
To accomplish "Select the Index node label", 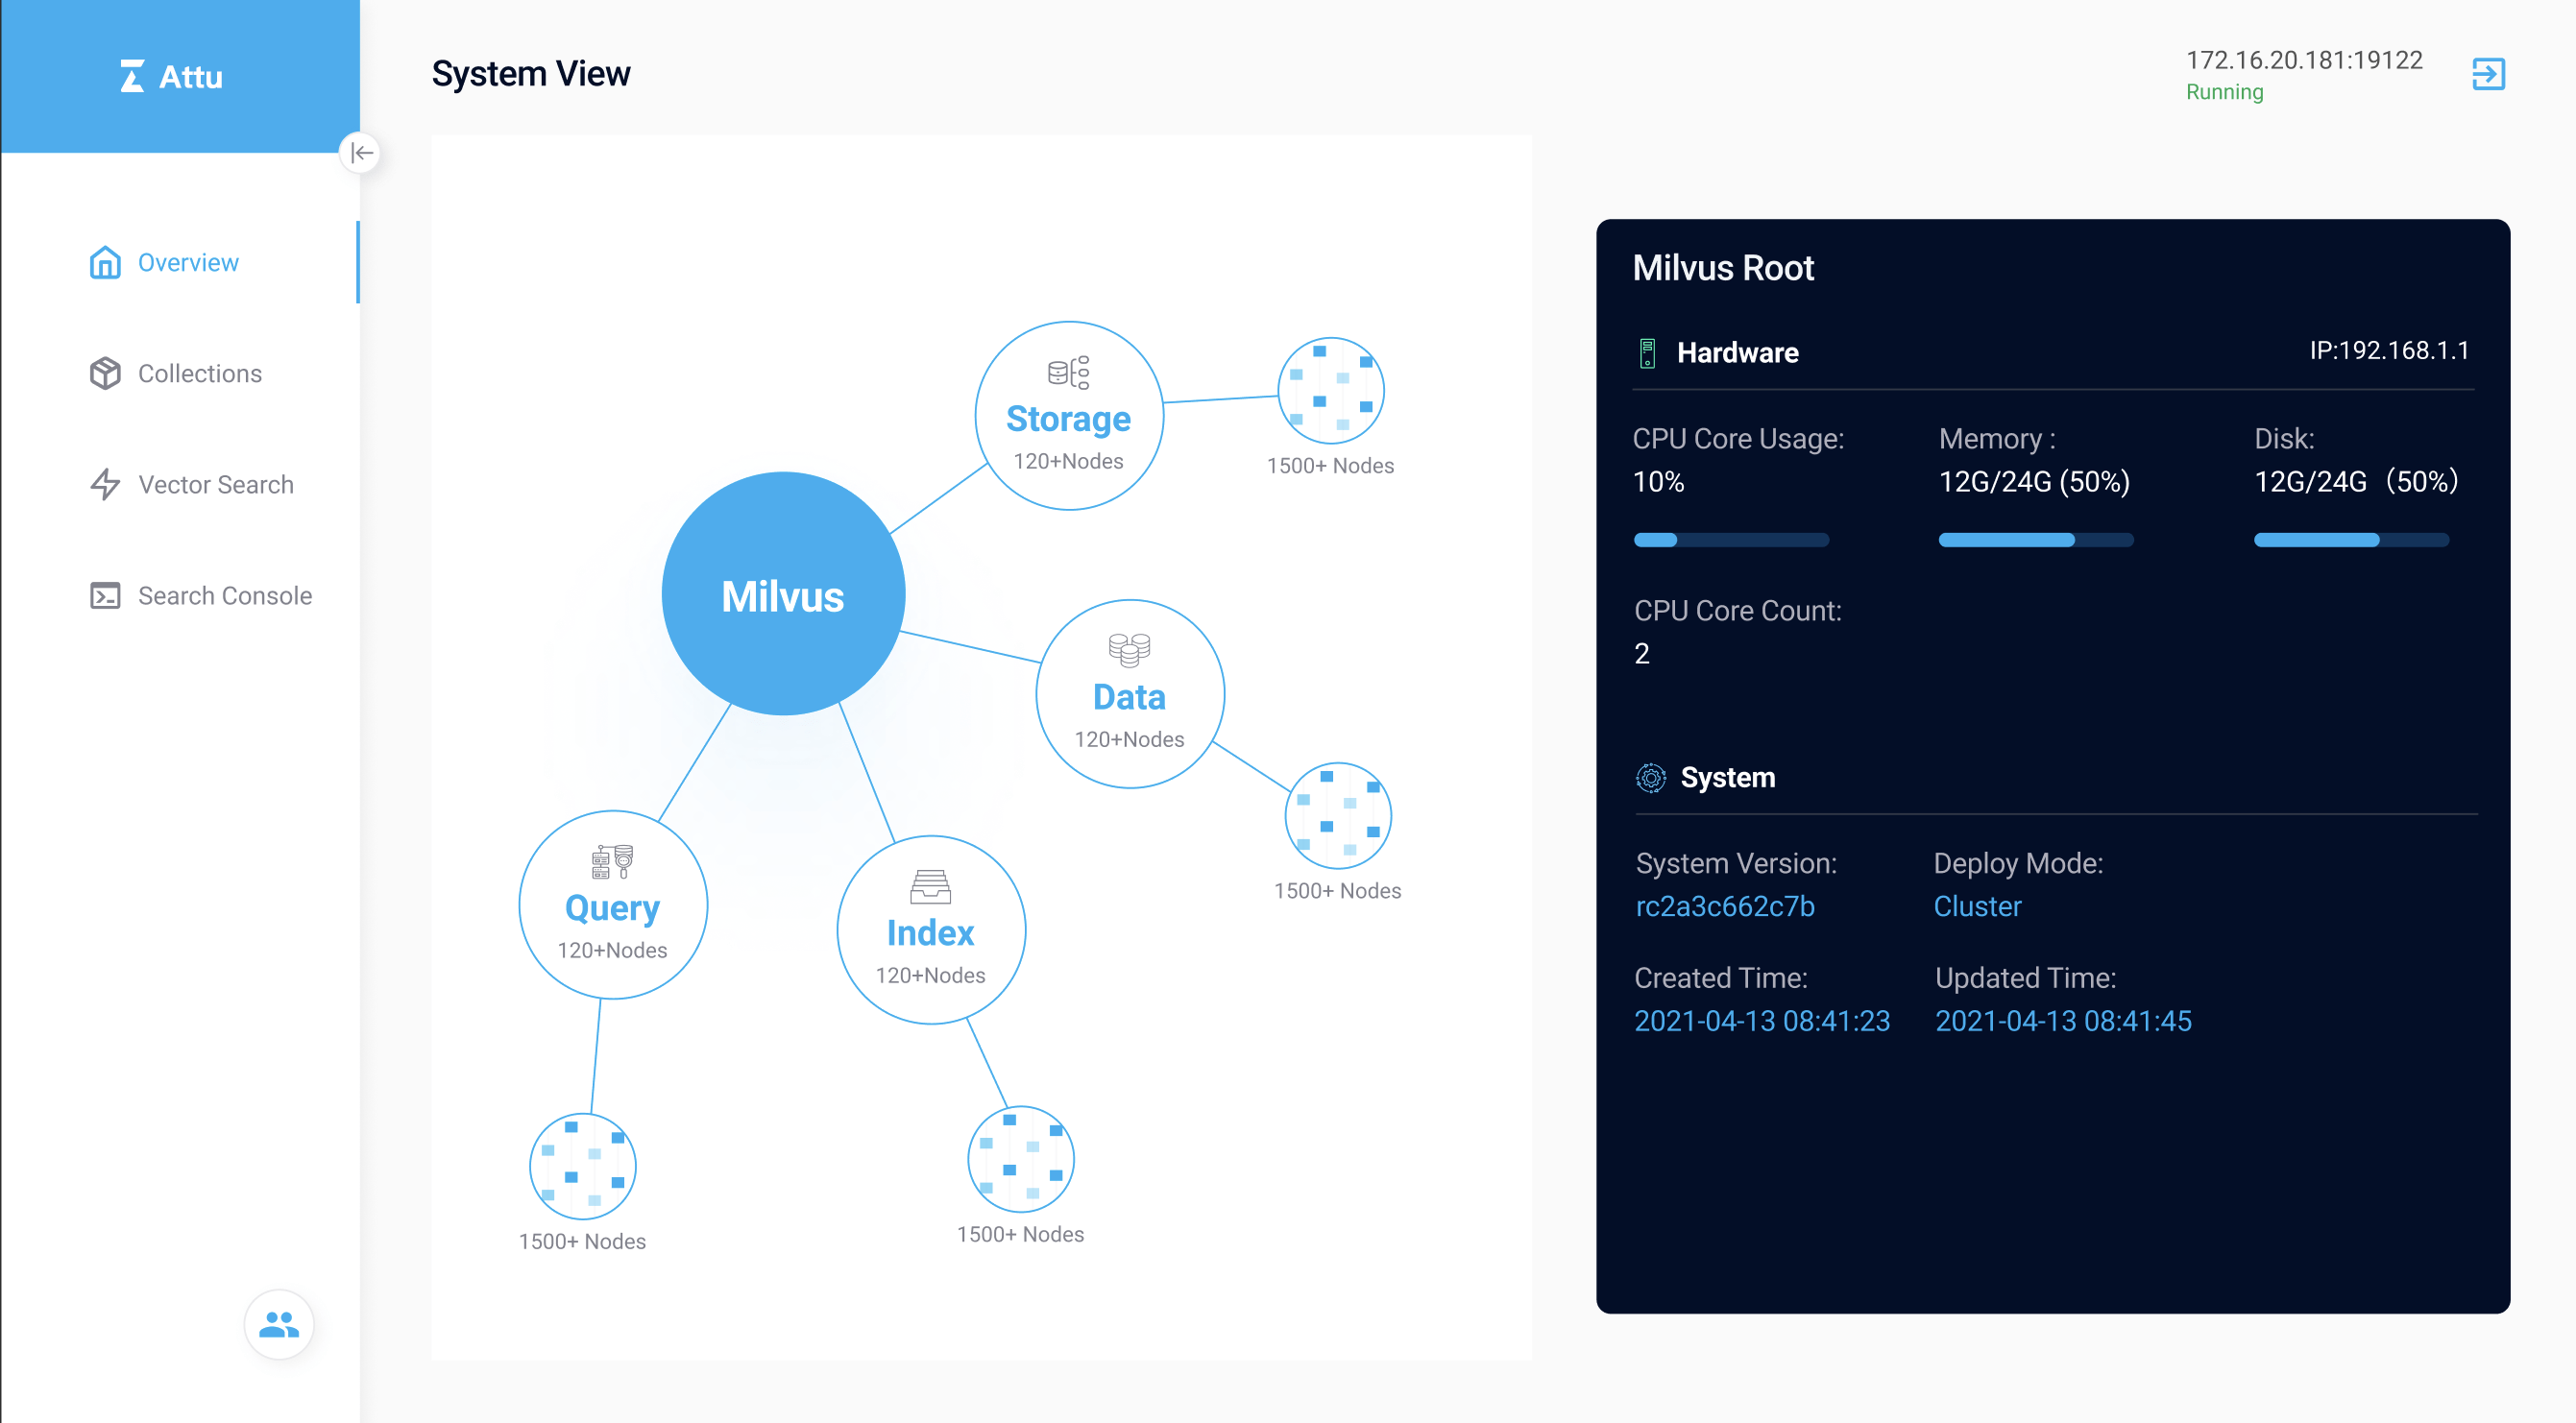I will pos(930,932).
